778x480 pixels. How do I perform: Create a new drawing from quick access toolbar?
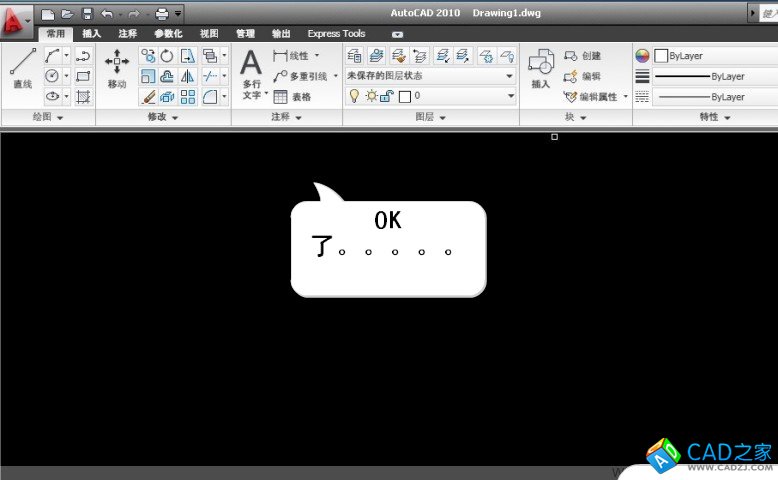coord(48,14)
